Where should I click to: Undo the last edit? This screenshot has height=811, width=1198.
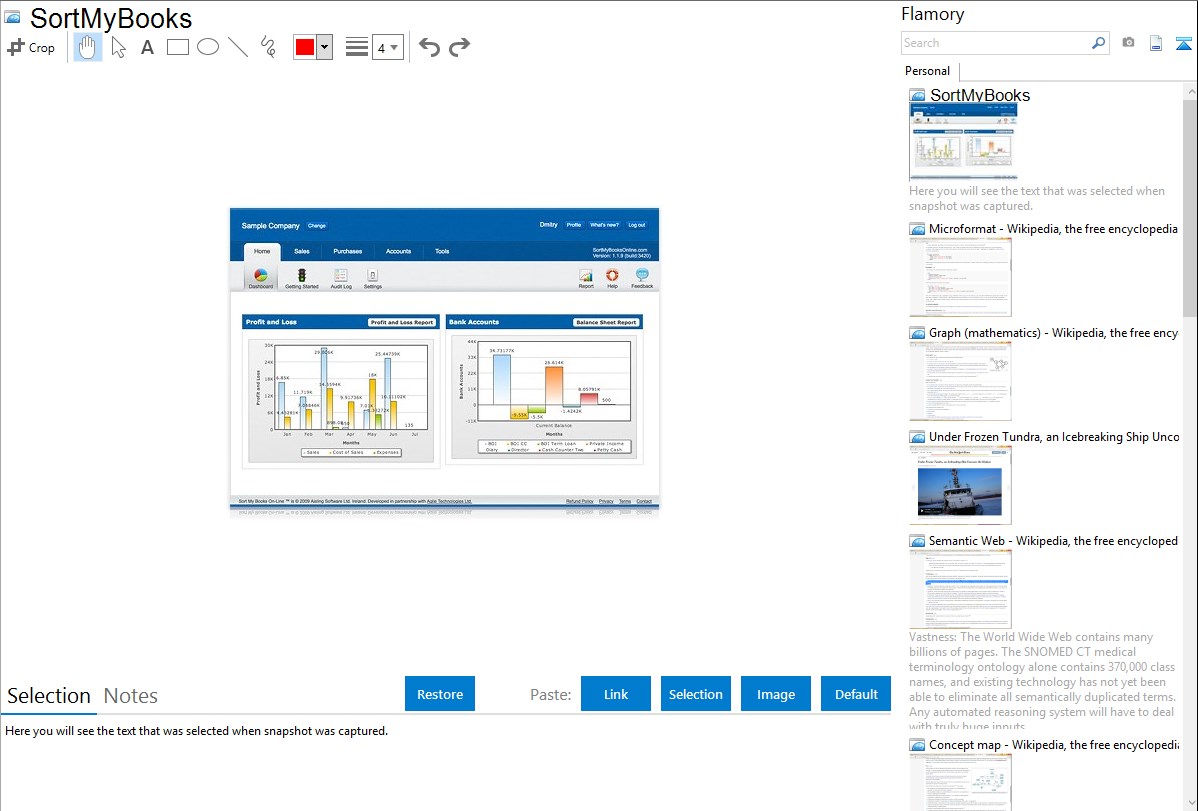coord(429,47)
